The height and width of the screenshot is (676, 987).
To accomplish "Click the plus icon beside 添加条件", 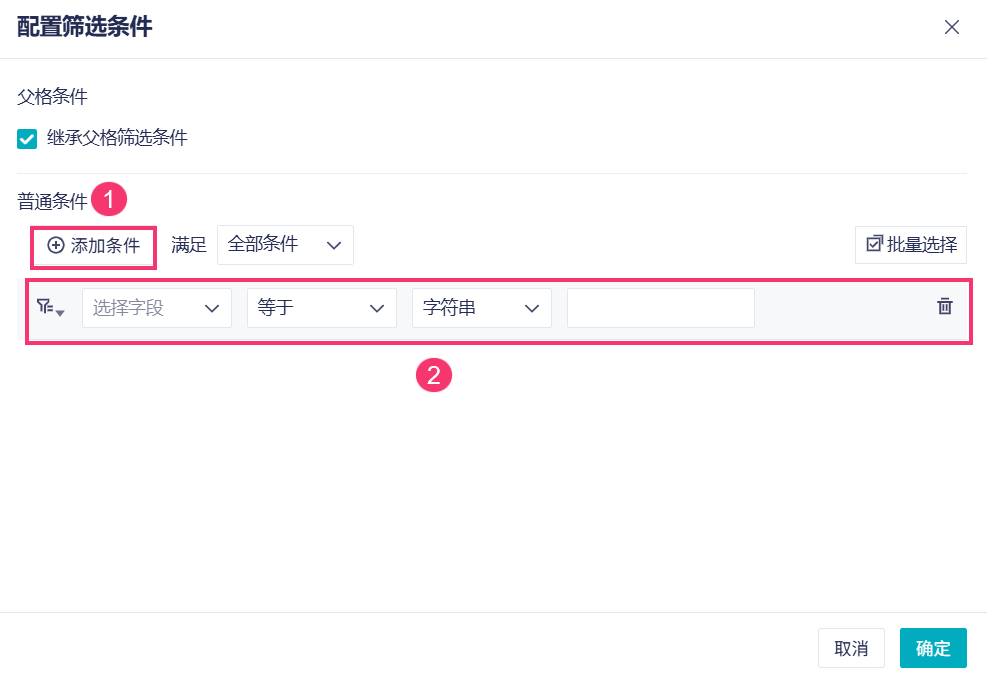I will point(56,245).
